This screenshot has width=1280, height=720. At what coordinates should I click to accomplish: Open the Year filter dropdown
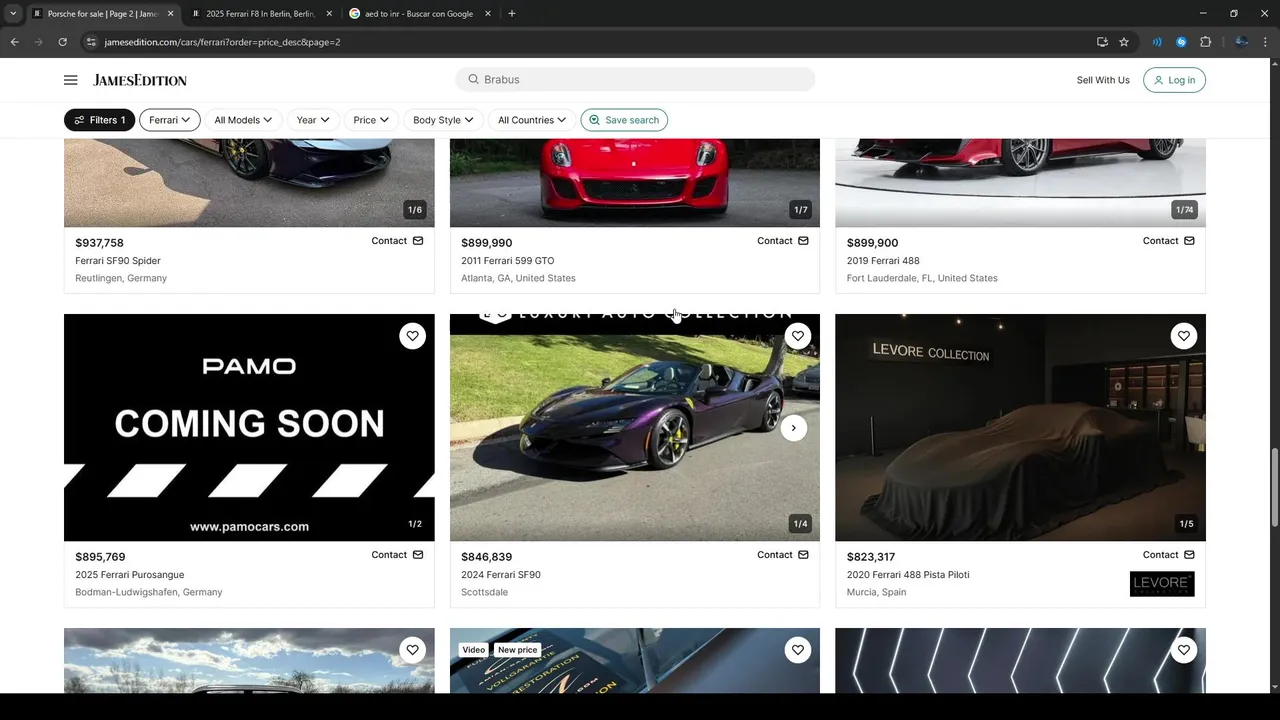(x=313, y=120)
